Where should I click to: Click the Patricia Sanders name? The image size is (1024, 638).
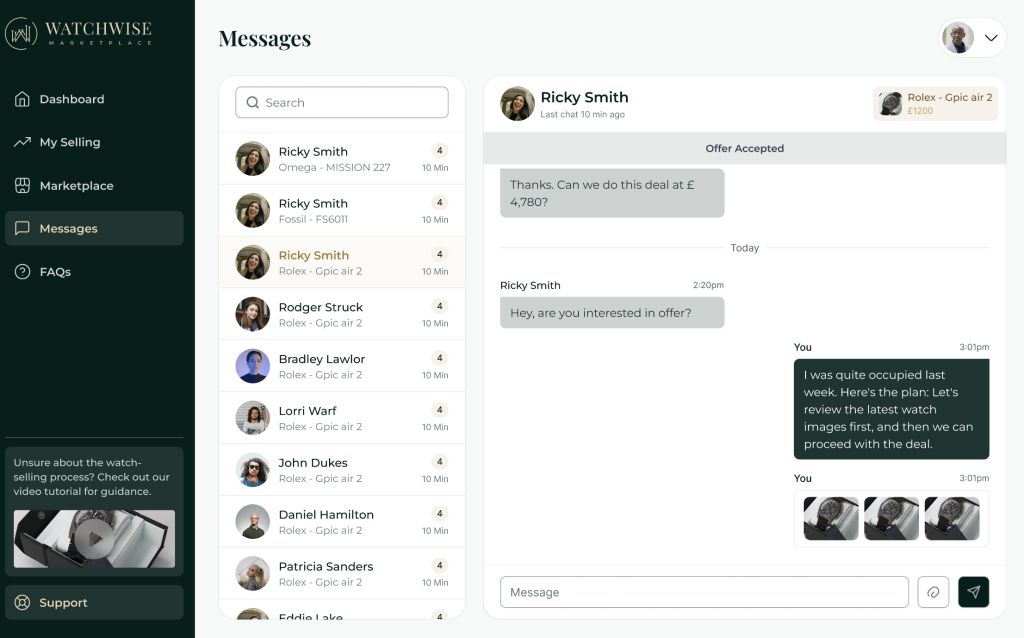tap(326, 566)
